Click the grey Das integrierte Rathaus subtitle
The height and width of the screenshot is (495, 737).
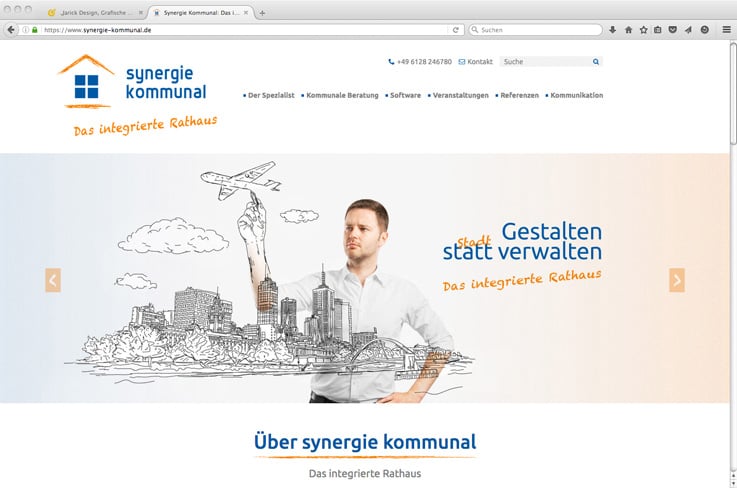(365, 473)
